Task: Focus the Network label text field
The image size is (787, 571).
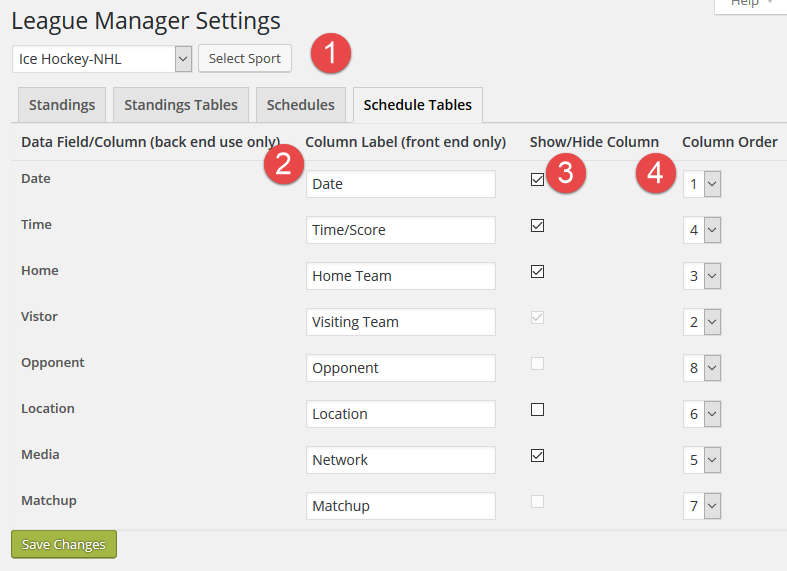Action: [x=401, y=460]
